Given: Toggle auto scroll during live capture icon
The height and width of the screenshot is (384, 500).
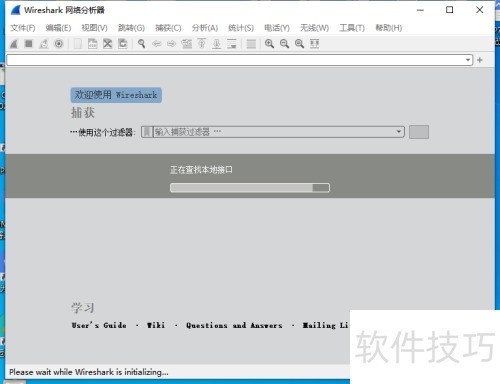Looking at the screenshot, I should pyautogui.click(x=232, y=44).
